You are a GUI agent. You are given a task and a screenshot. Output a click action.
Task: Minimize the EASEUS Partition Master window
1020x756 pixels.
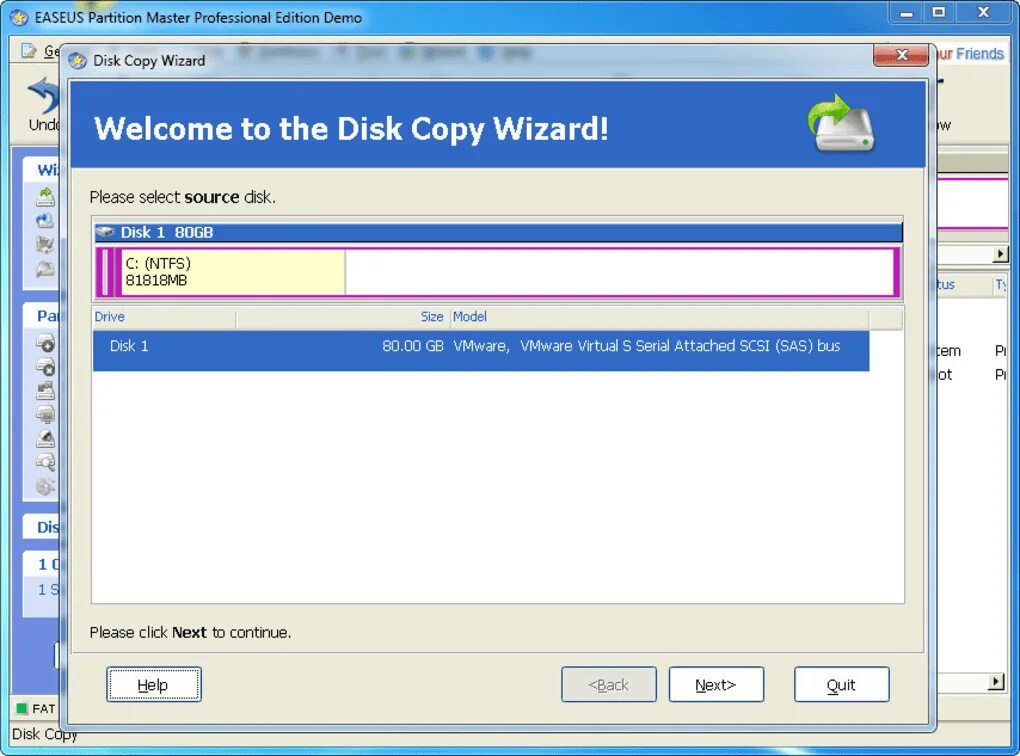click(x=906, y=12)
